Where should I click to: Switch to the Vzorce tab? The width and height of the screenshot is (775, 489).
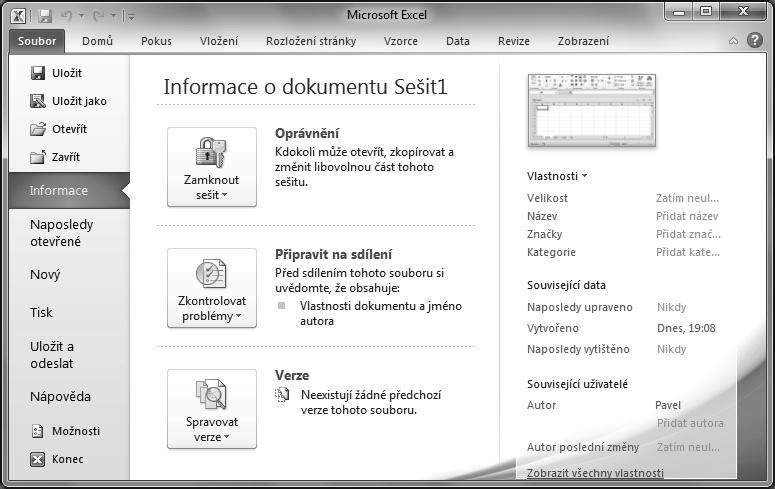click(401, 41)
